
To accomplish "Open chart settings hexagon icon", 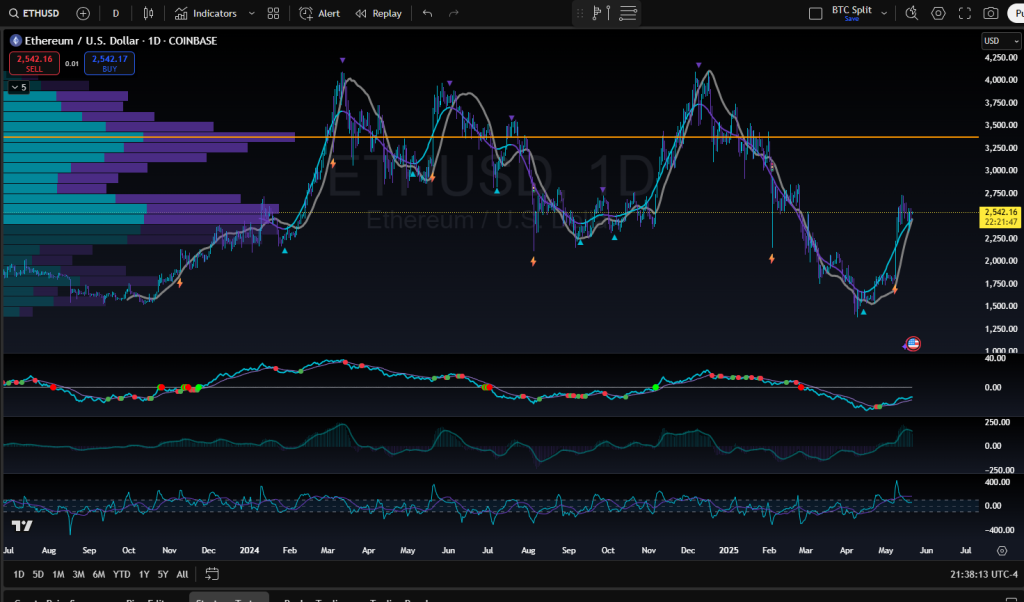I will [938, 13].
